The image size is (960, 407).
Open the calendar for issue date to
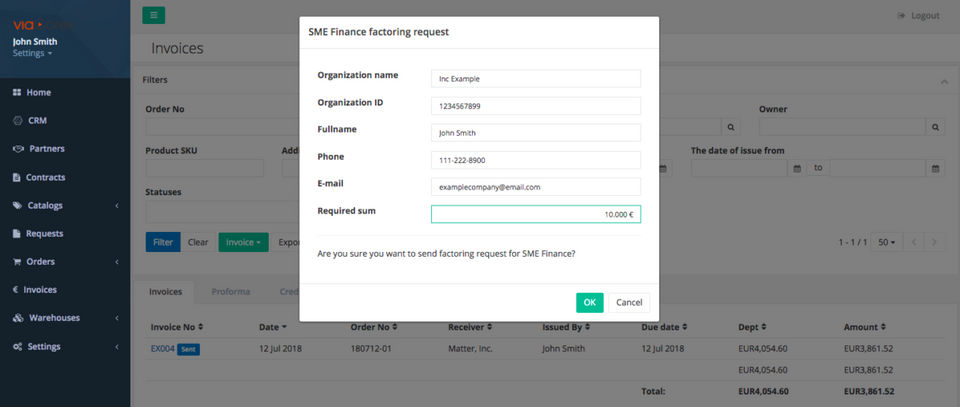(x=936, y=168)
